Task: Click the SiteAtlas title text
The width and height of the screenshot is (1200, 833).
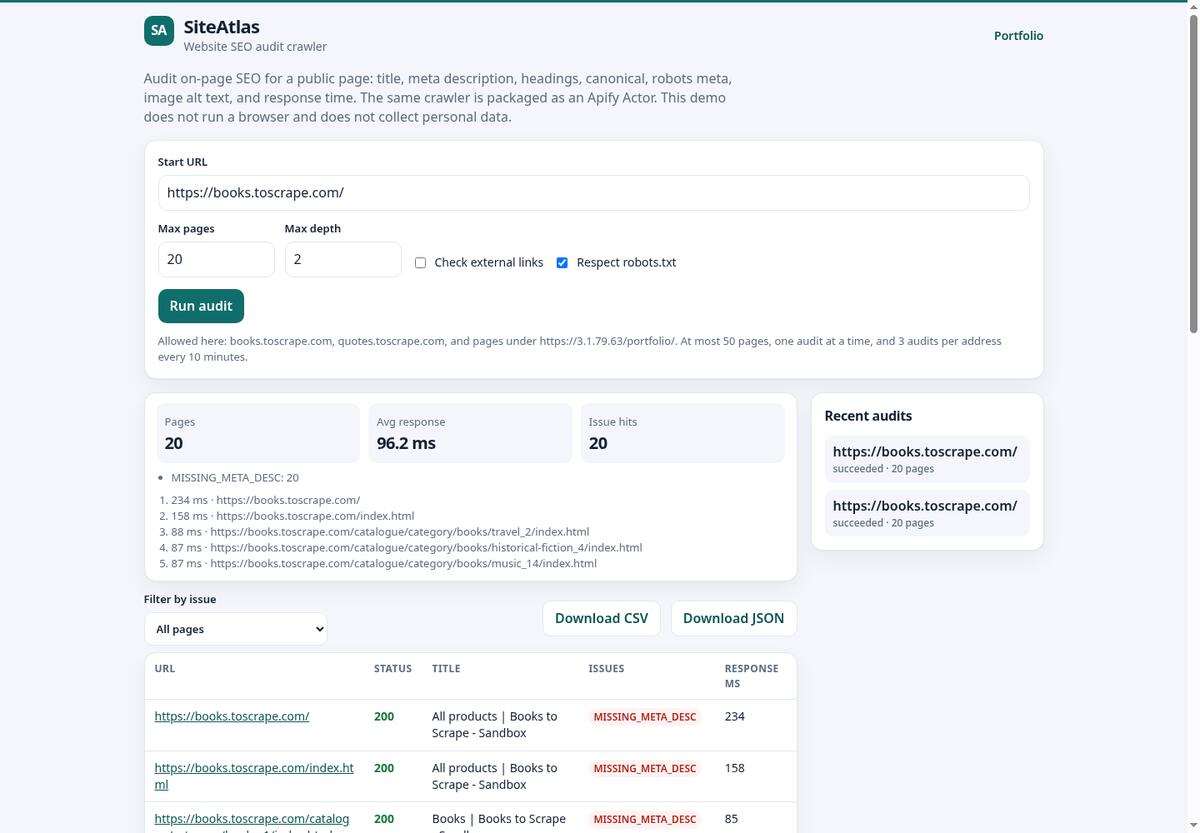Action: point(222,27)
